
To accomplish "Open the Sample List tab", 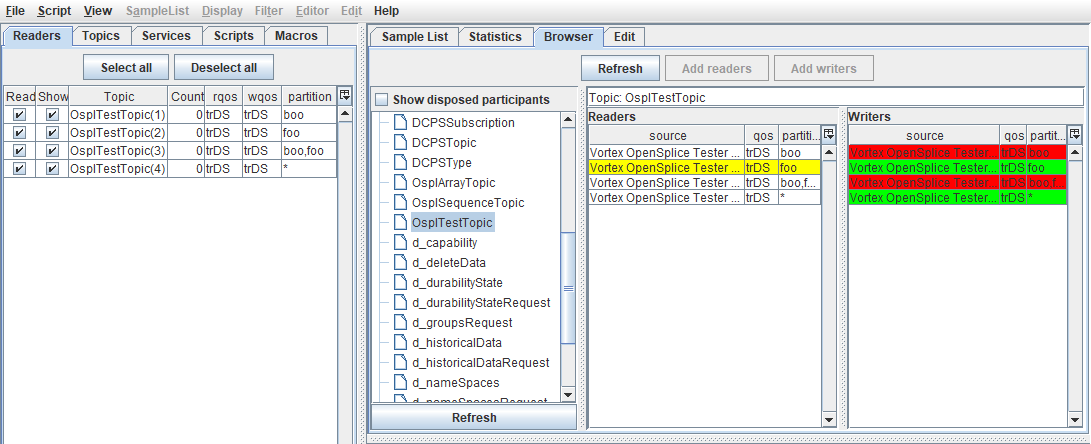I will tap(414, 37).
